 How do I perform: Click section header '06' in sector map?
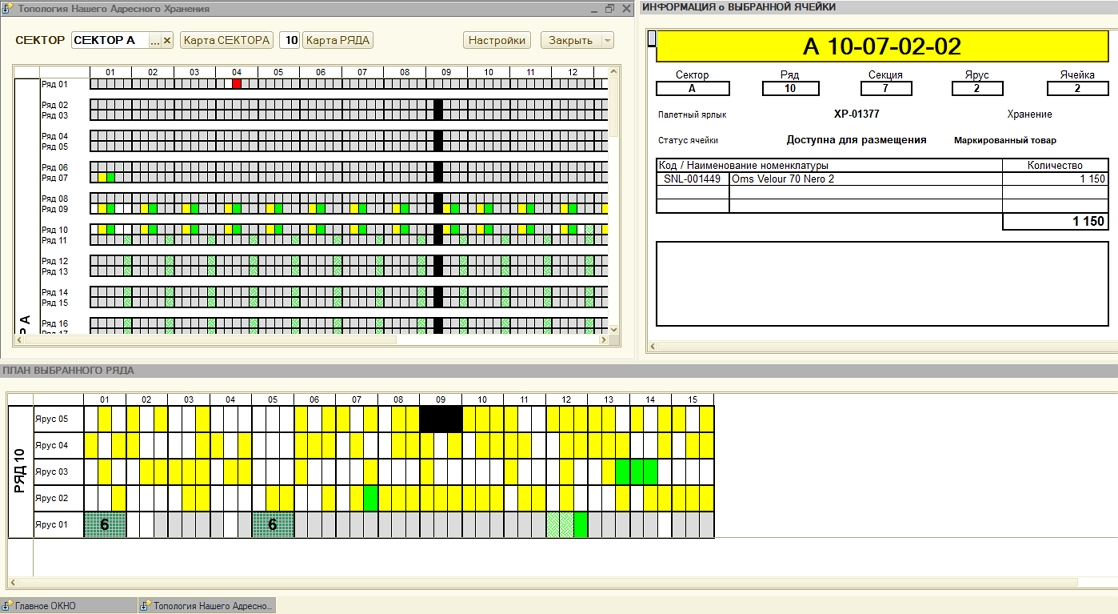[x=320, y=72]
